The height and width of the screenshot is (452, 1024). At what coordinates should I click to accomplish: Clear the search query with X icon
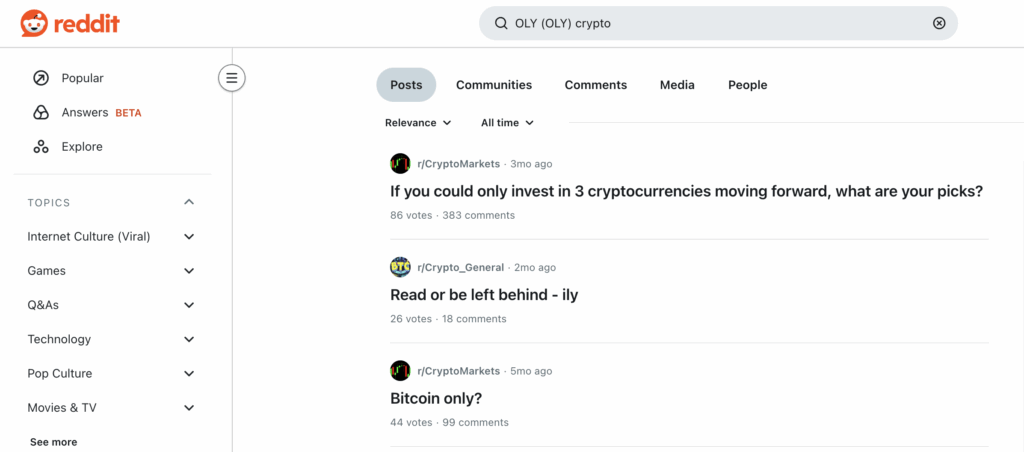939,23
